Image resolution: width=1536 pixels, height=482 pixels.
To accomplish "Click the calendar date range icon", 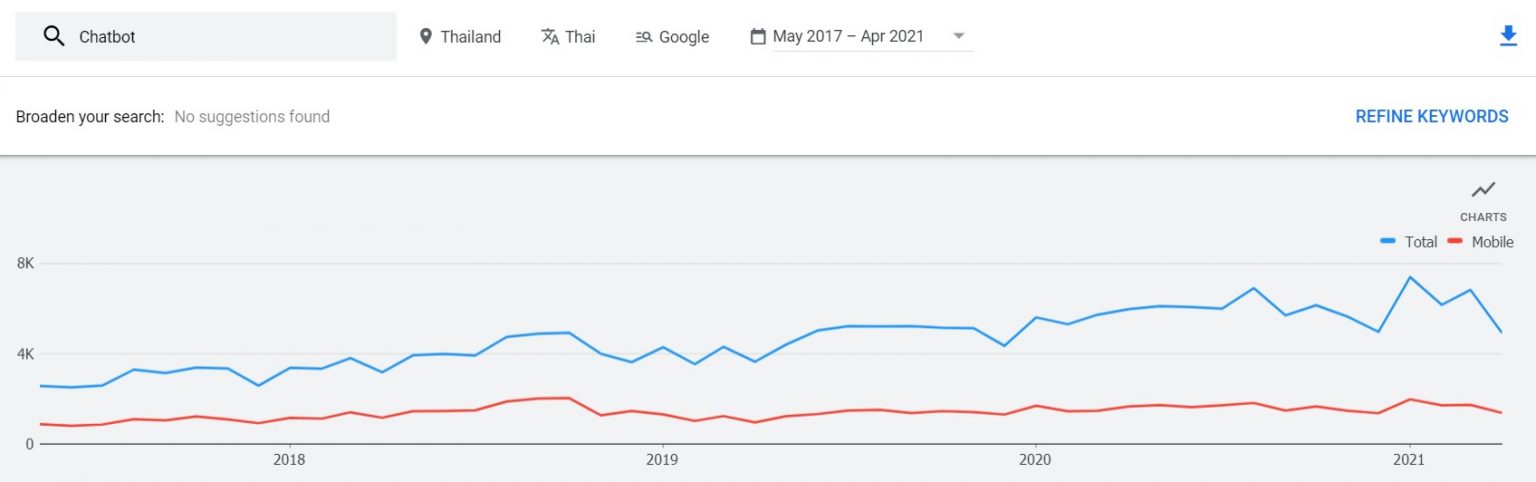I will [758, 37].
